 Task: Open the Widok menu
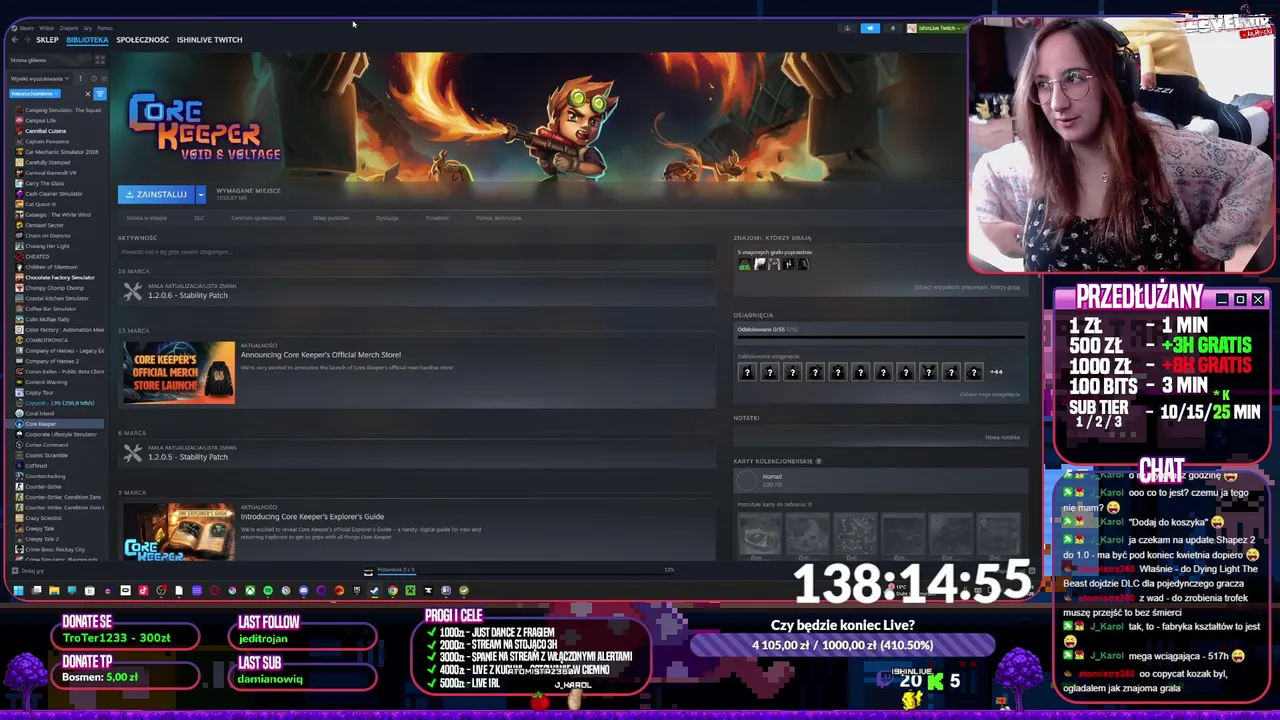(x=46, y=28)
